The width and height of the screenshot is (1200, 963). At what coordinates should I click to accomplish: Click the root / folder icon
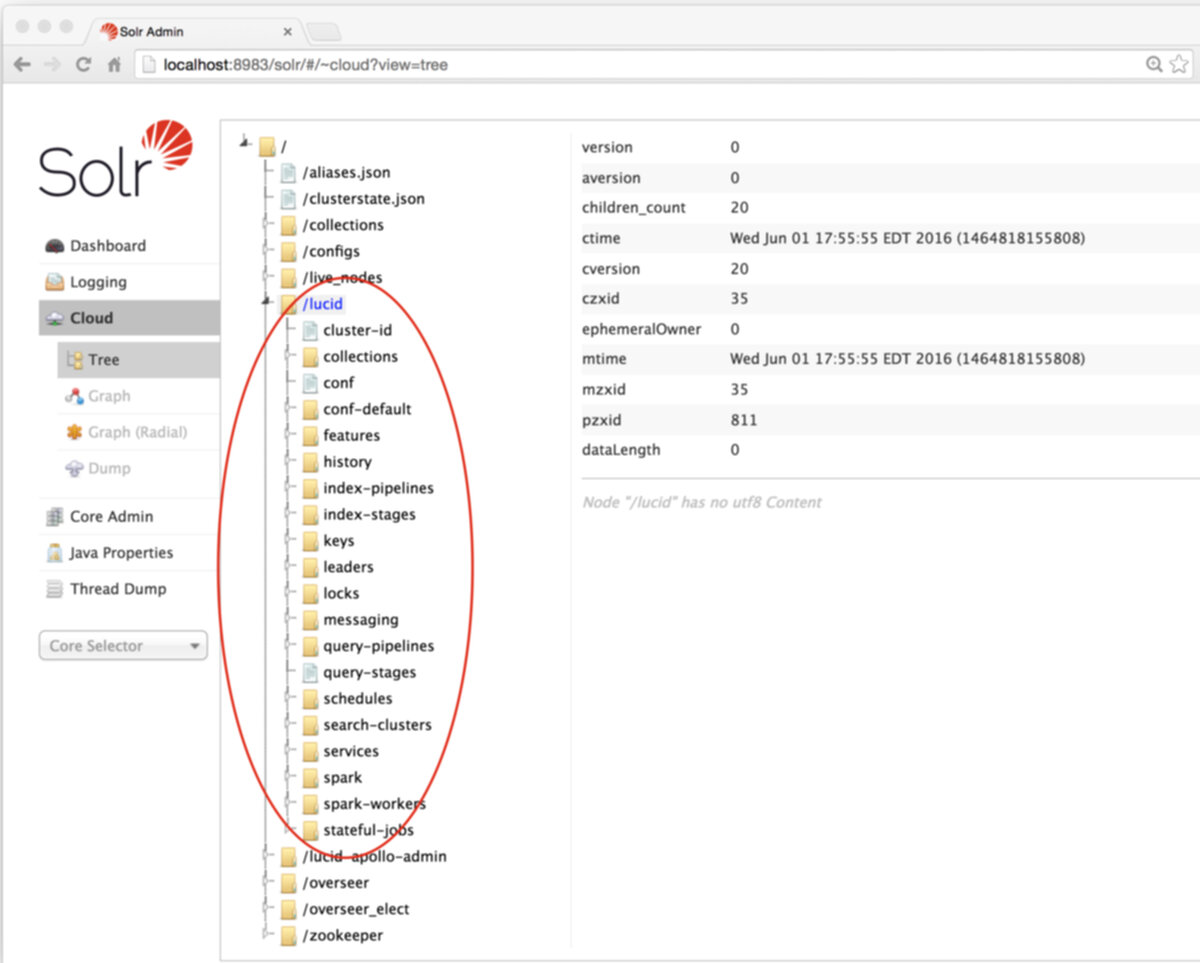[x=267, y=147]
